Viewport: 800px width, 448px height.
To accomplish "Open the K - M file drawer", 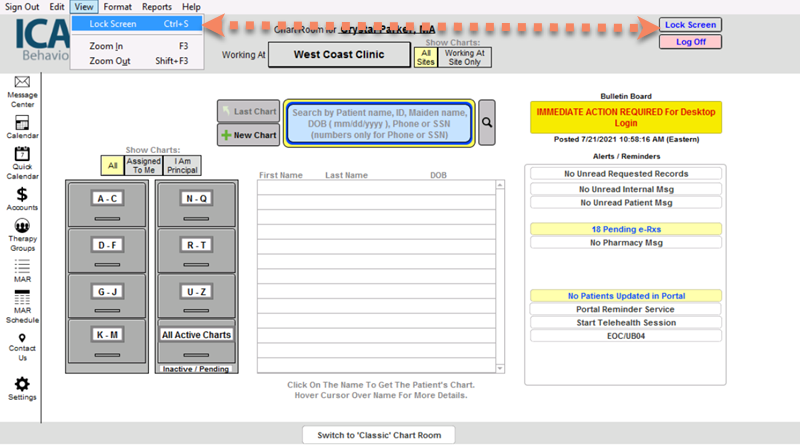I will [107, 341].
